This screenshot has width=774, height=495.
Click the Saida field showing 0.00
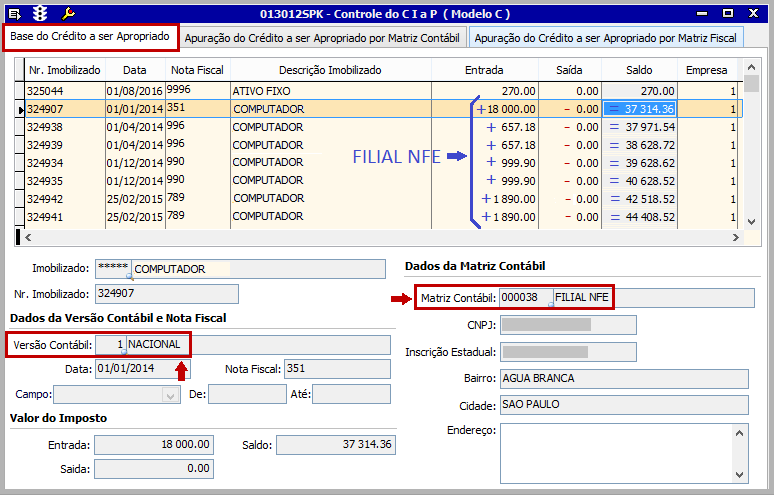pos(154,469)
